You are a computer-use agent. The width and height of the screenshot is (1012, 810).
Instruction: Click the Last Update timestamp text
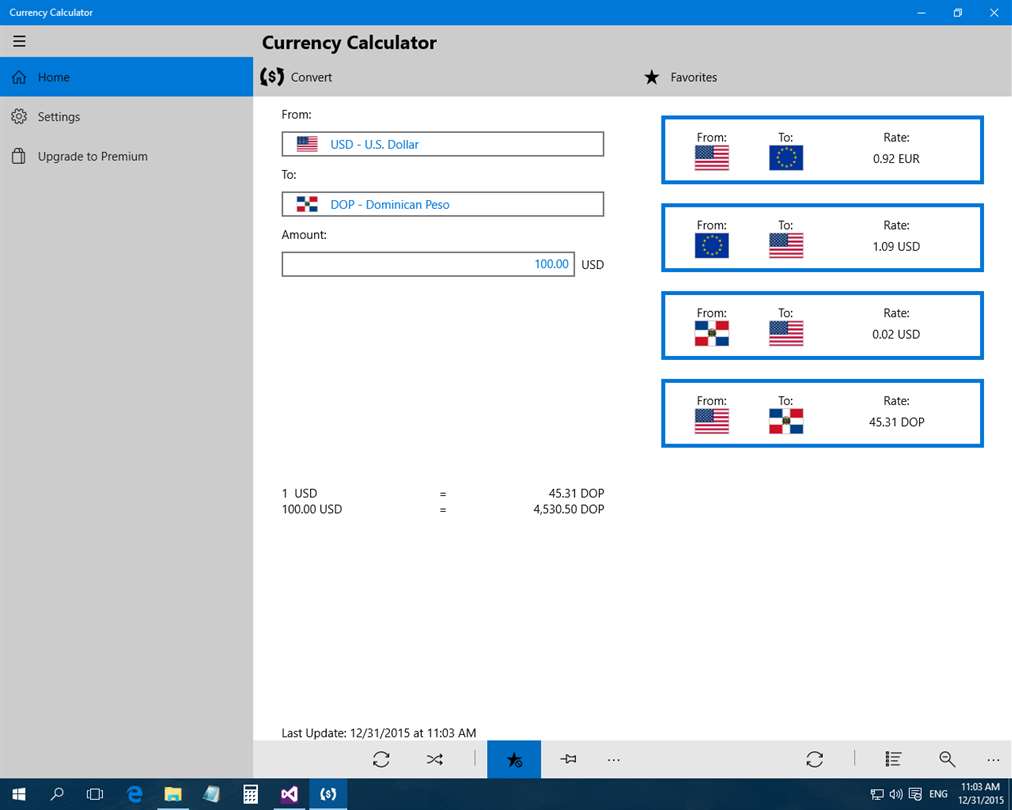(379, 733)
